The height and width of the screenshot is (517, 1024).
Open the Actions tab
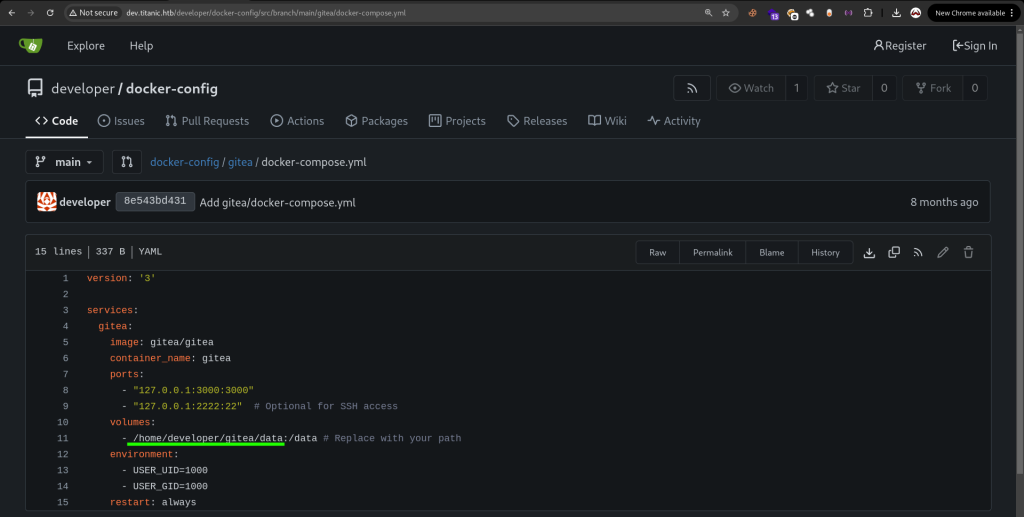(297, 121)
